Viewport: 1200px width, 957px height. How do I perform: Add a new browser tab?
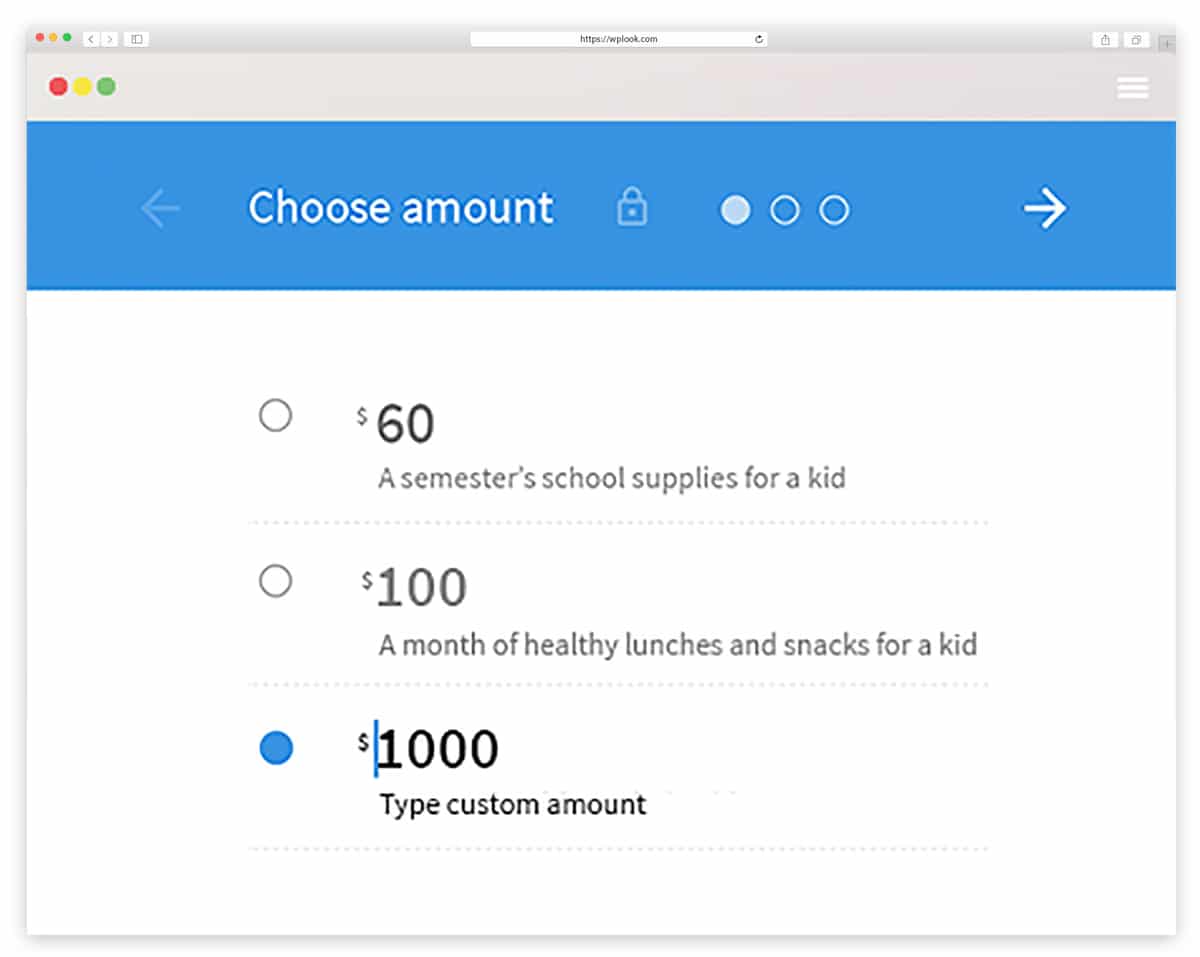click(x=1167, y=43)
